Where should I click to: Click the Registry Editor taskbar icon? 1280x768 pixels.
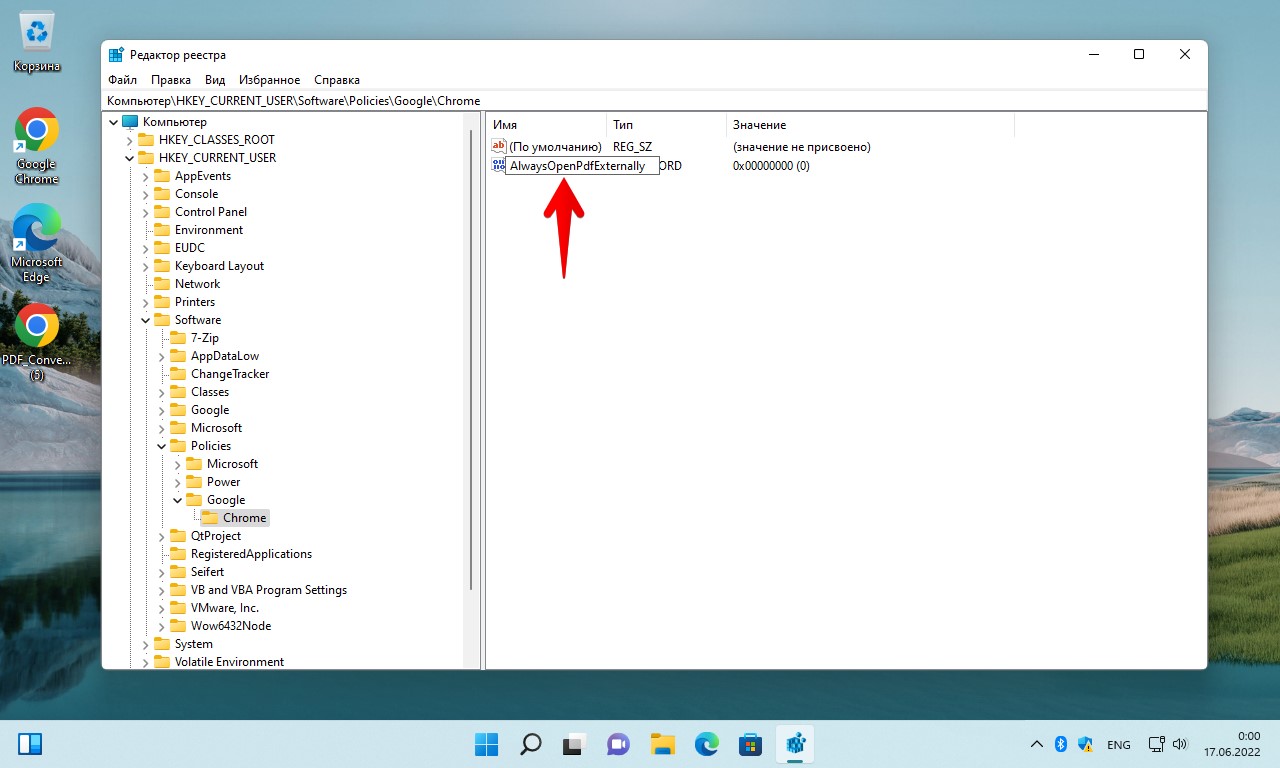coord(796,744)
